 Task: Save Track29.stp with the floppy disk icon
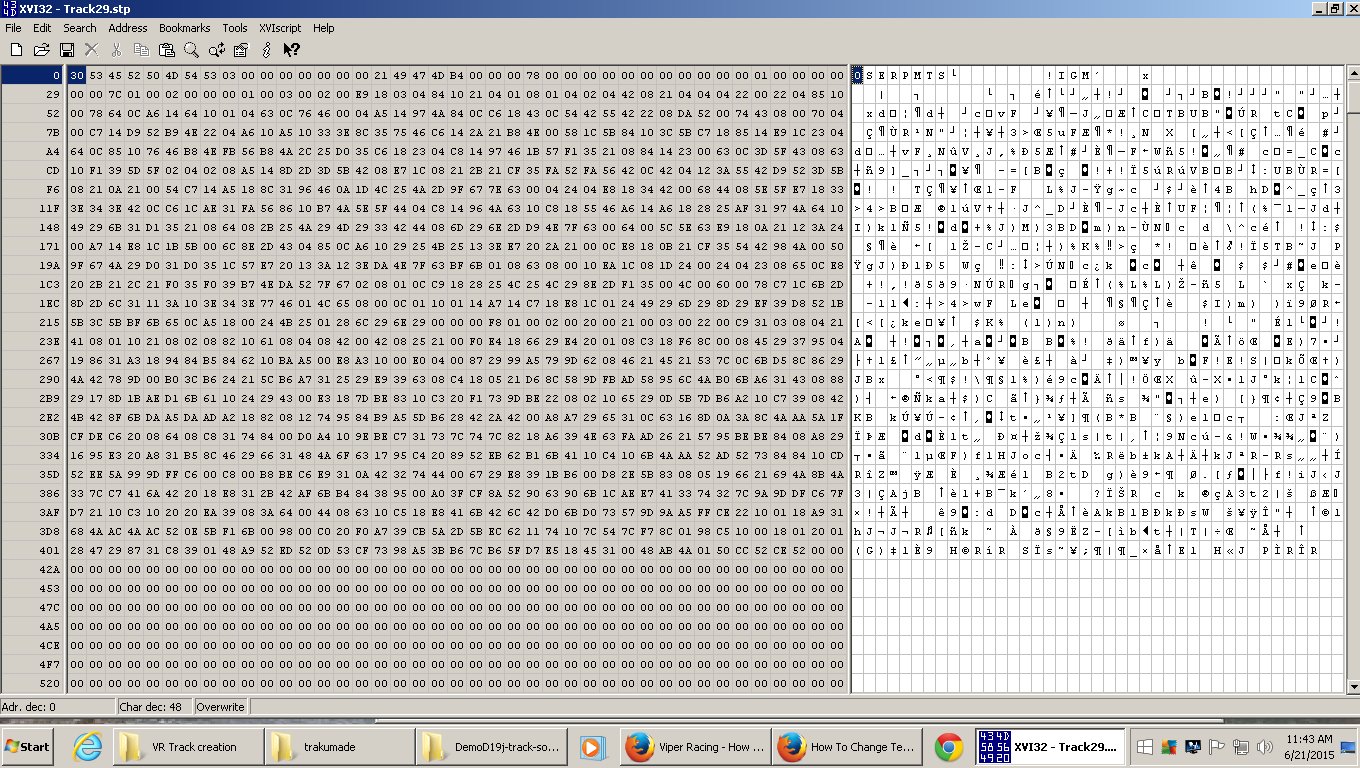point(66,49)
